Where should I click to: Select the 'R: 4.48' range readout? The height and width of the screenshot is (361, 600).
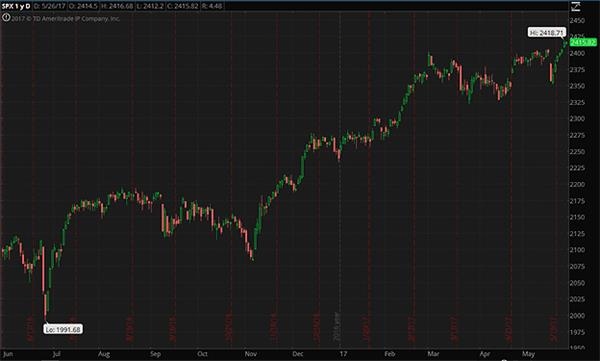[x=212, y=6]
